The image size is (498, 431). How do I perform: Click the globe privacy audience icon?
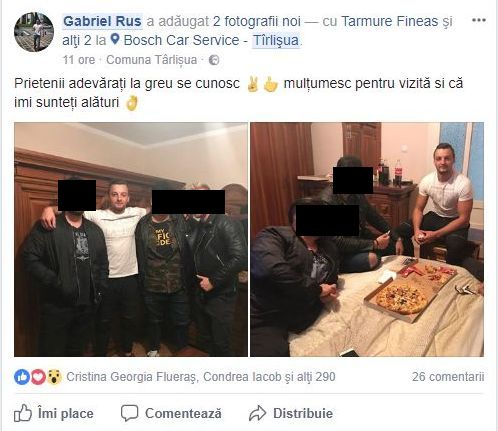(214, 60)
